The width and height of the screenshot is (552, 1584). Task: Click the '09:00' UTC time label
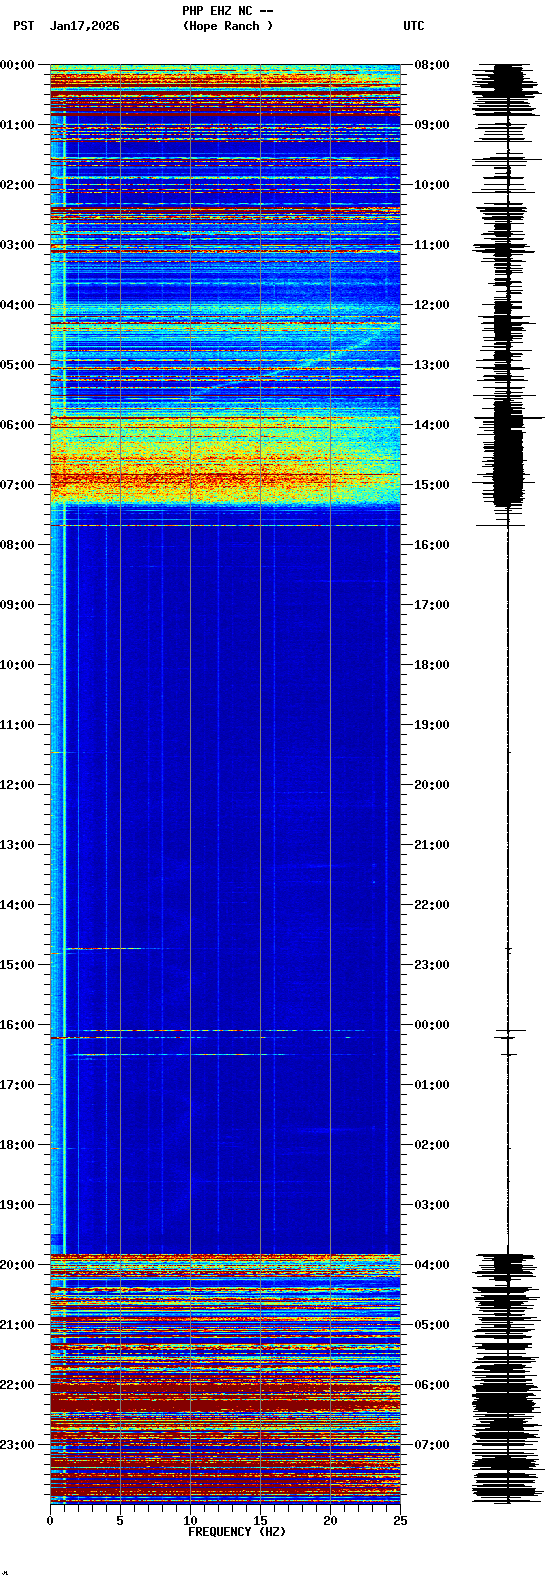point(432,125)
